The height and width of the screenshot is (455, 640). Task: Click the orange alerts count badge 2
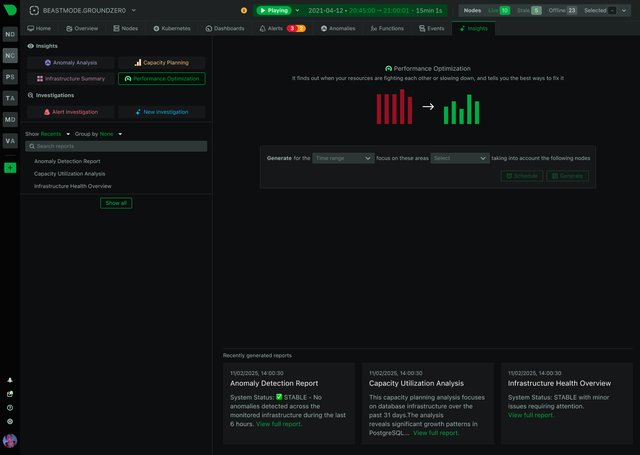coord(301,29)
